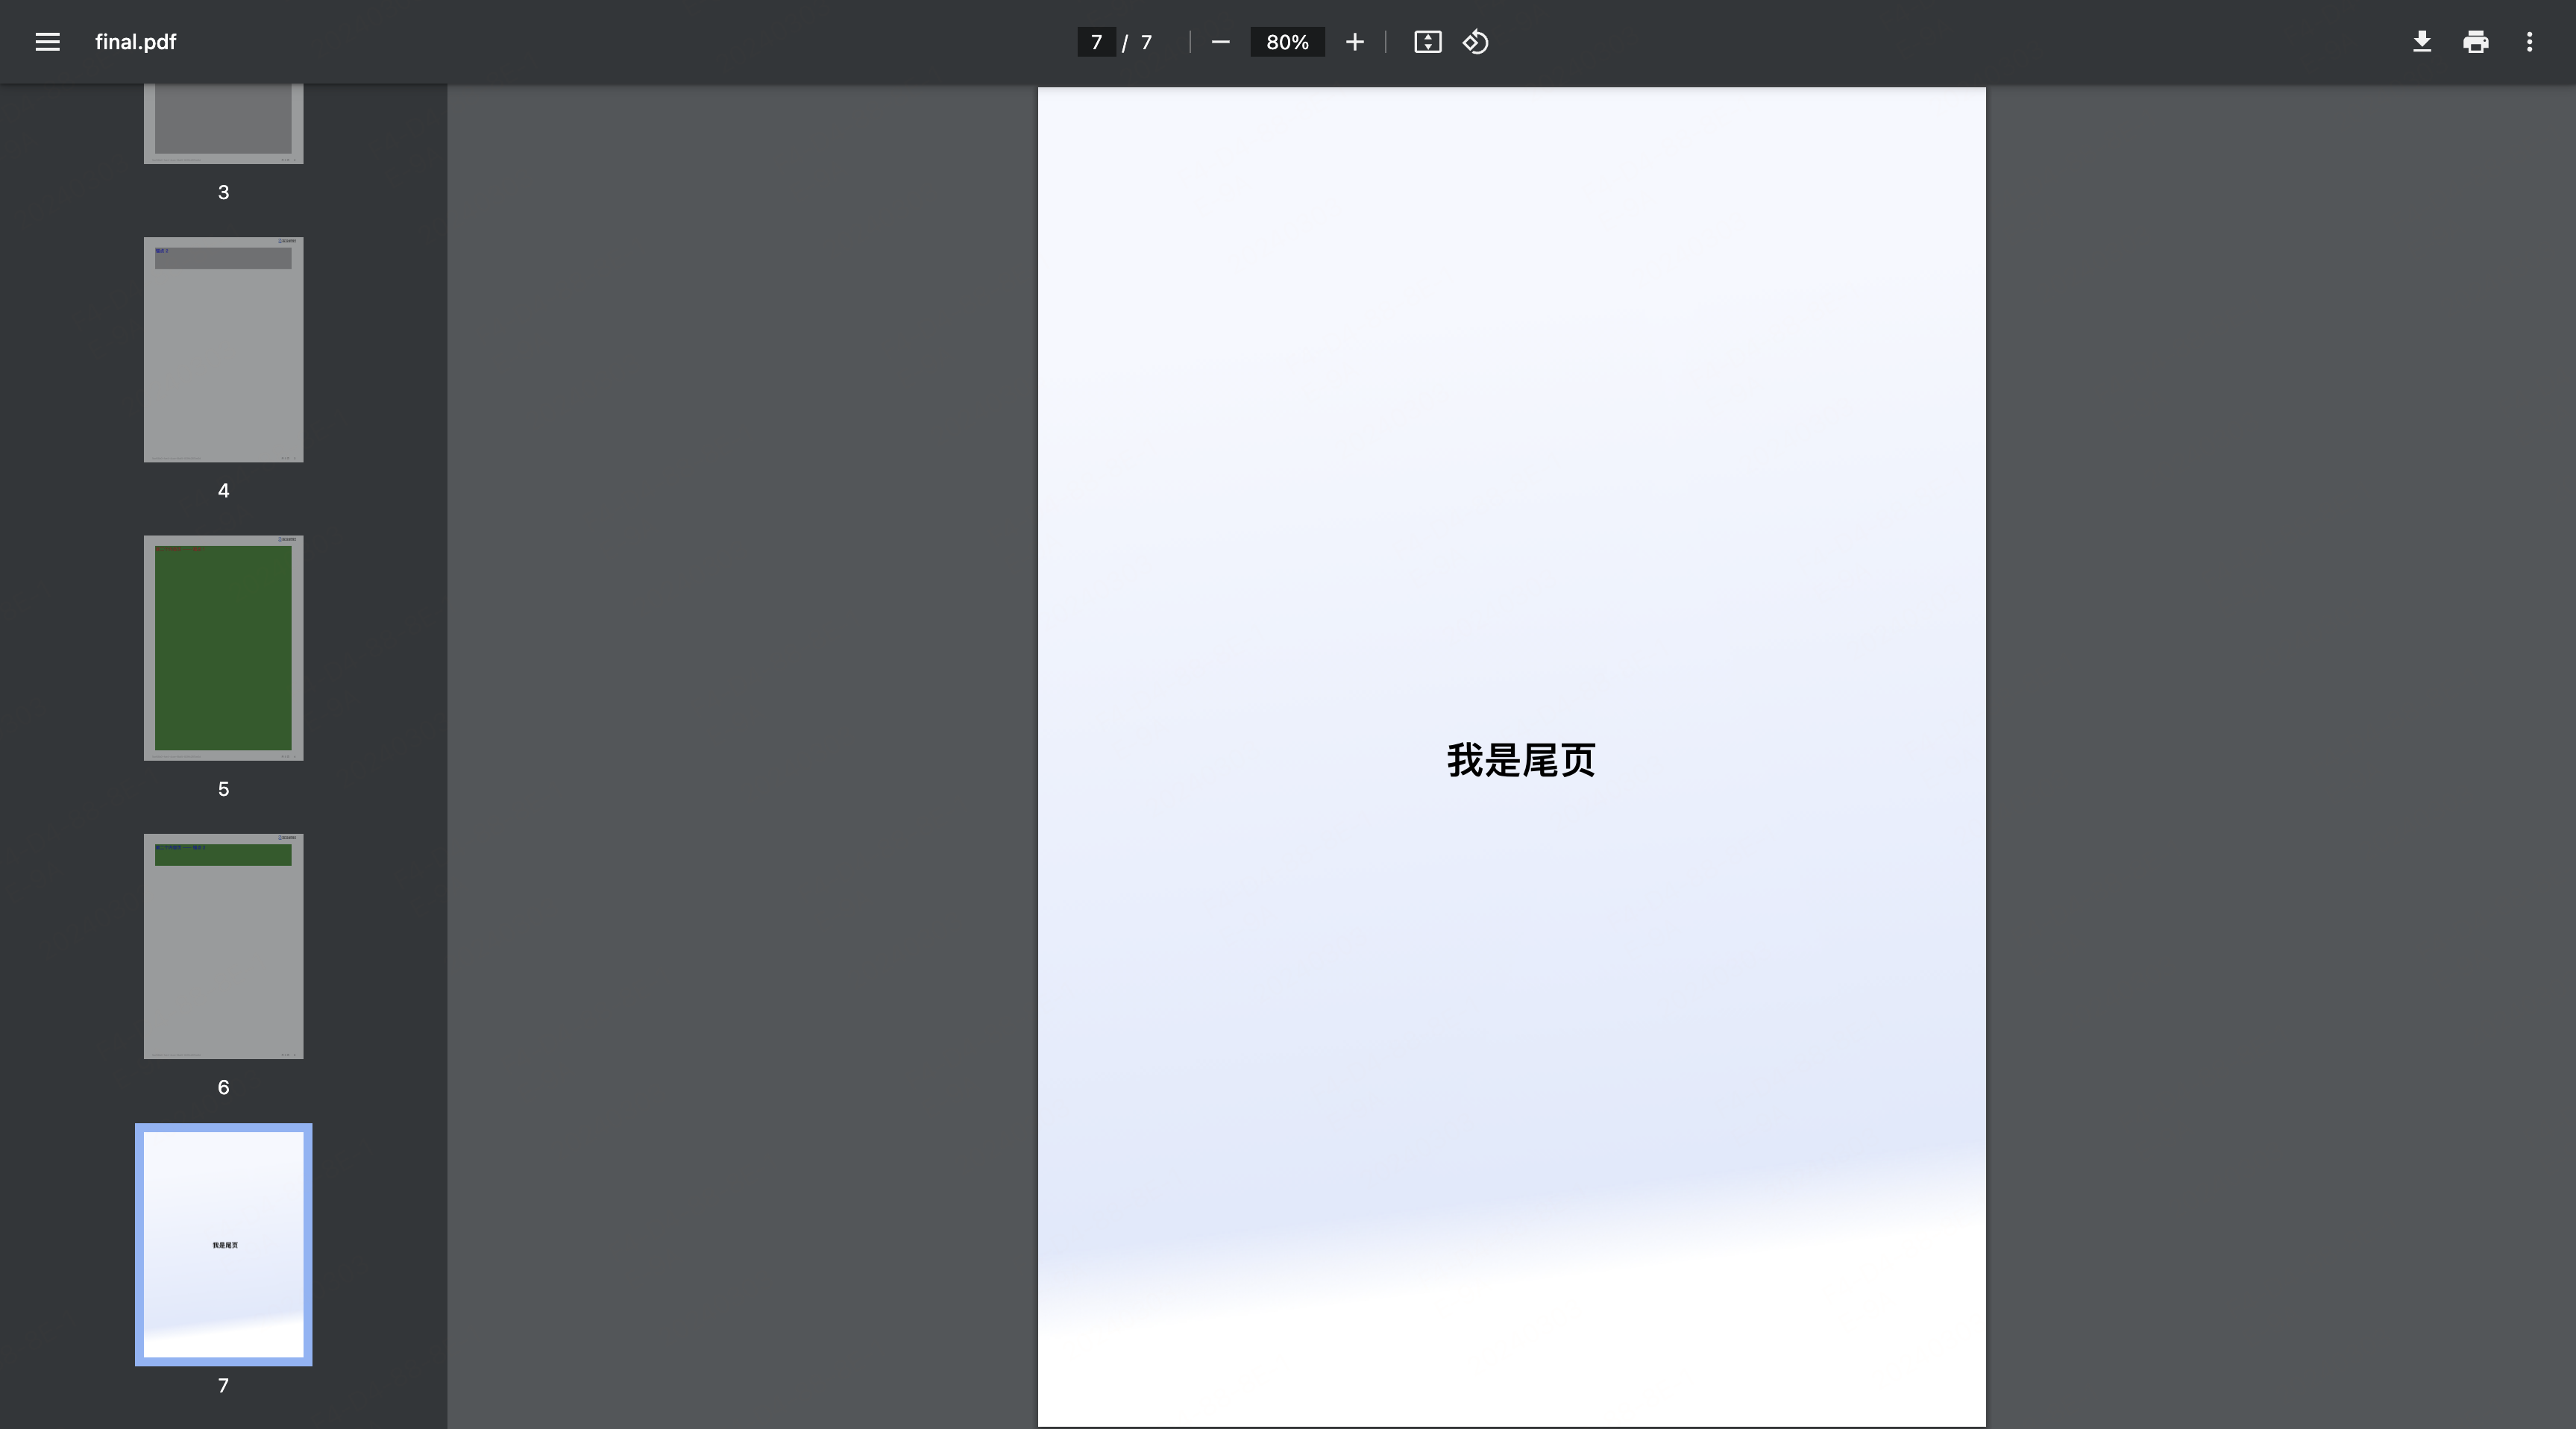Click the current page number field
The width and height of the screenshot is (2576, 1429).
[x=1096, y=42]
